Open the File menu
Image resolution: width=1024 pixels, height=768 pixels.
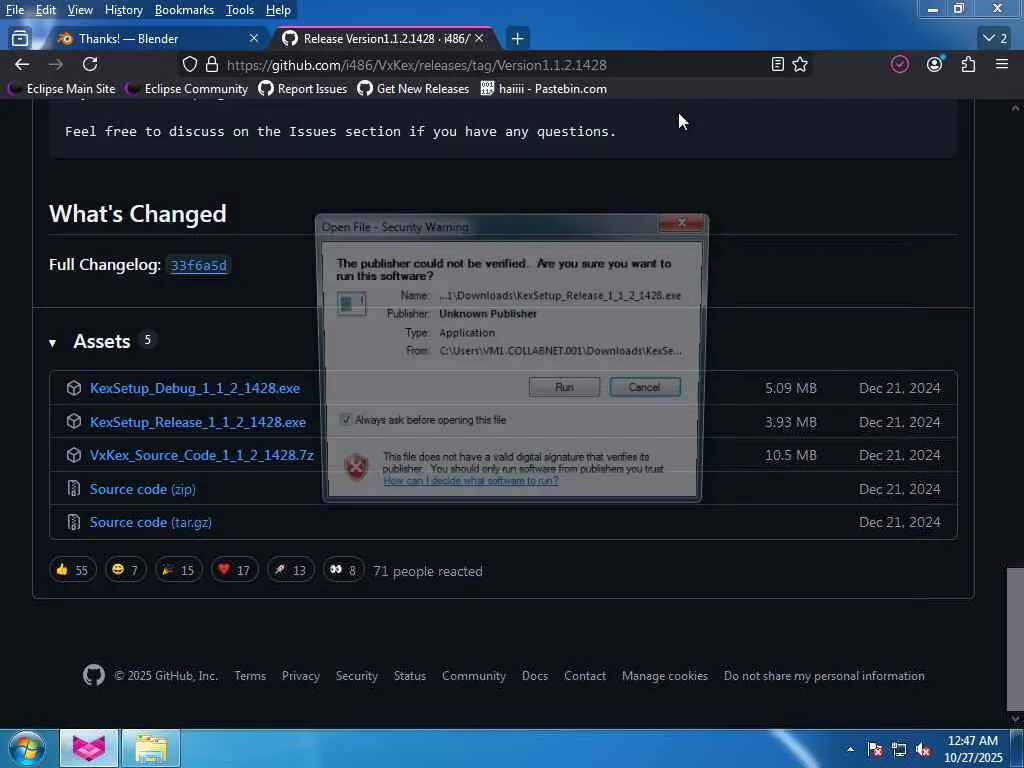[x=14, y=10]
